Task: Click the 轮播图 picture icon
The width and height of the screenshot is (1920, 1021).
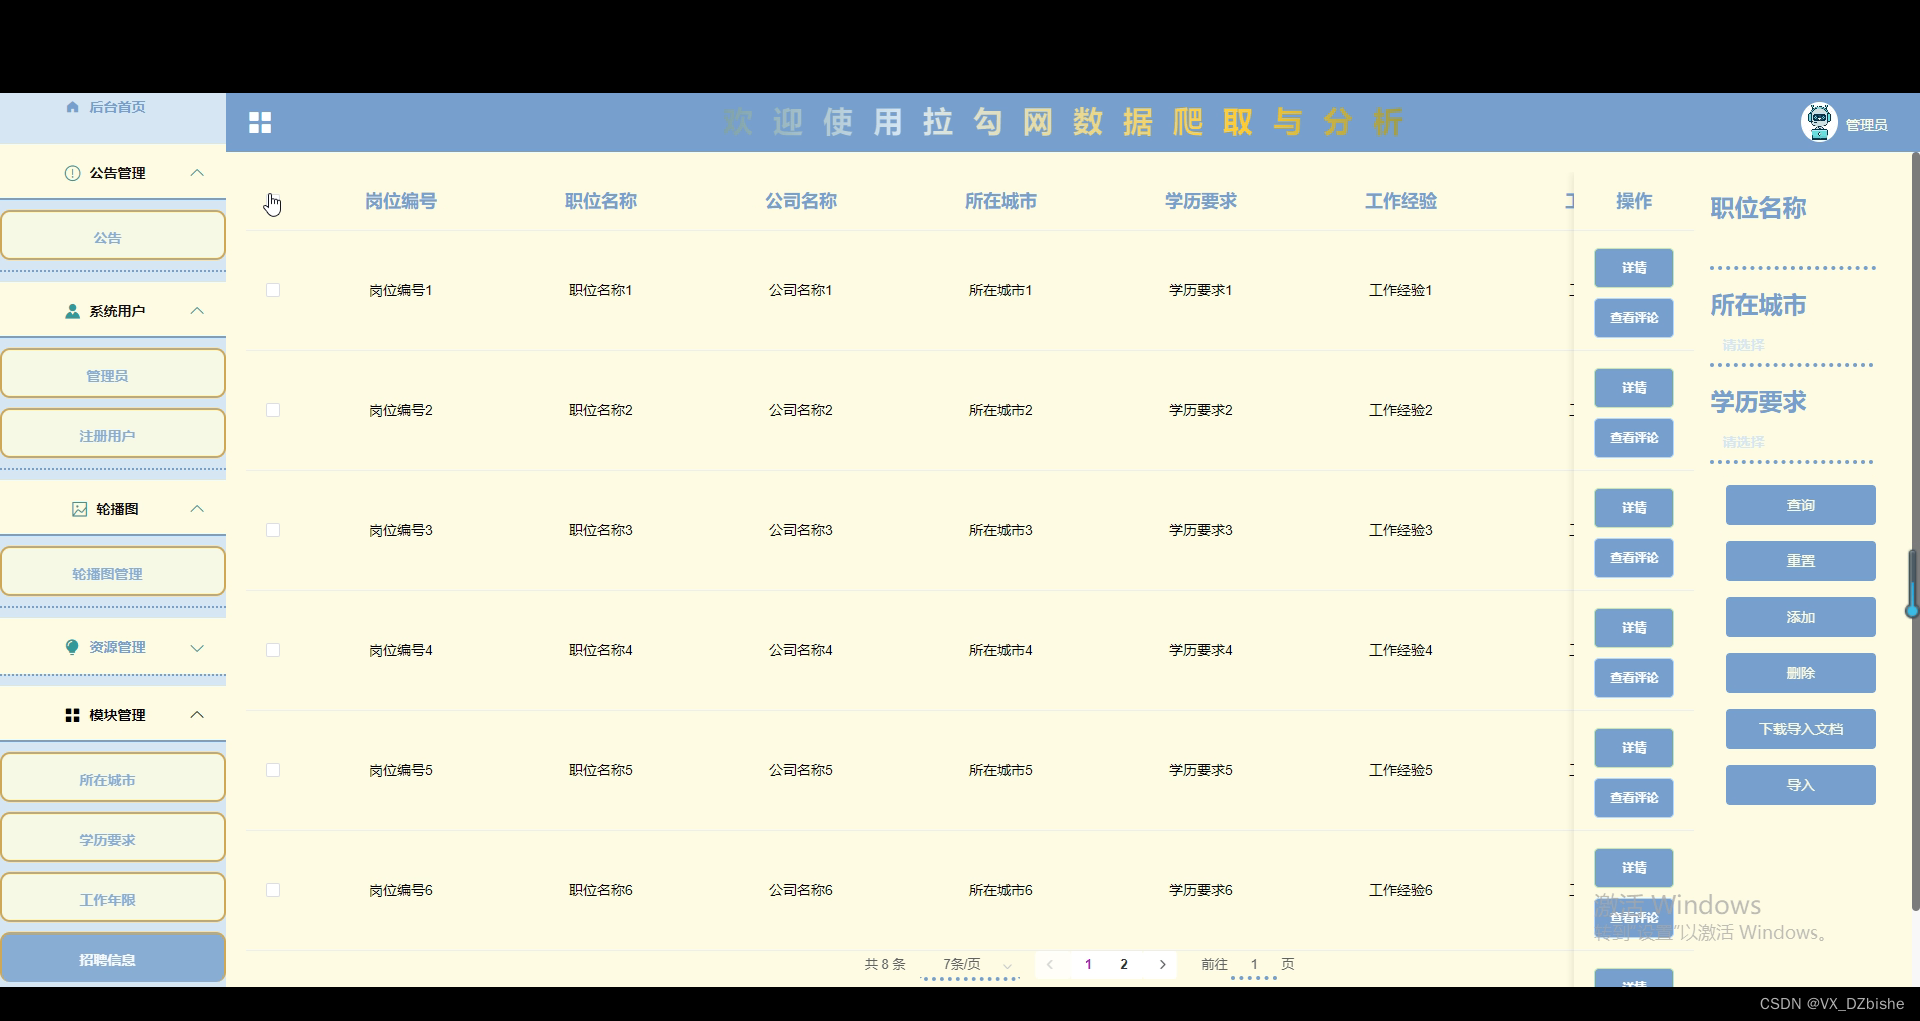Action: pos(80,509)
